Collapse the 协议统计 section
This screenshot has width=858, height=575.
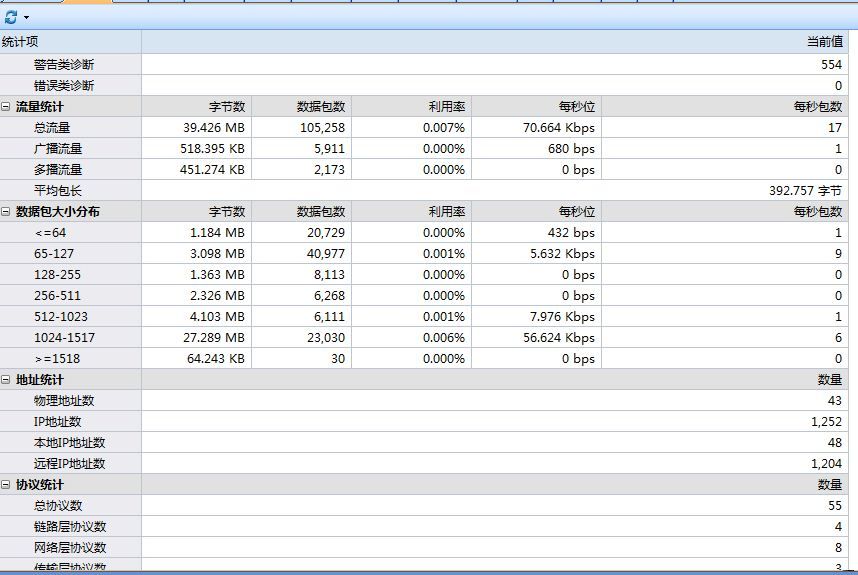6,484
